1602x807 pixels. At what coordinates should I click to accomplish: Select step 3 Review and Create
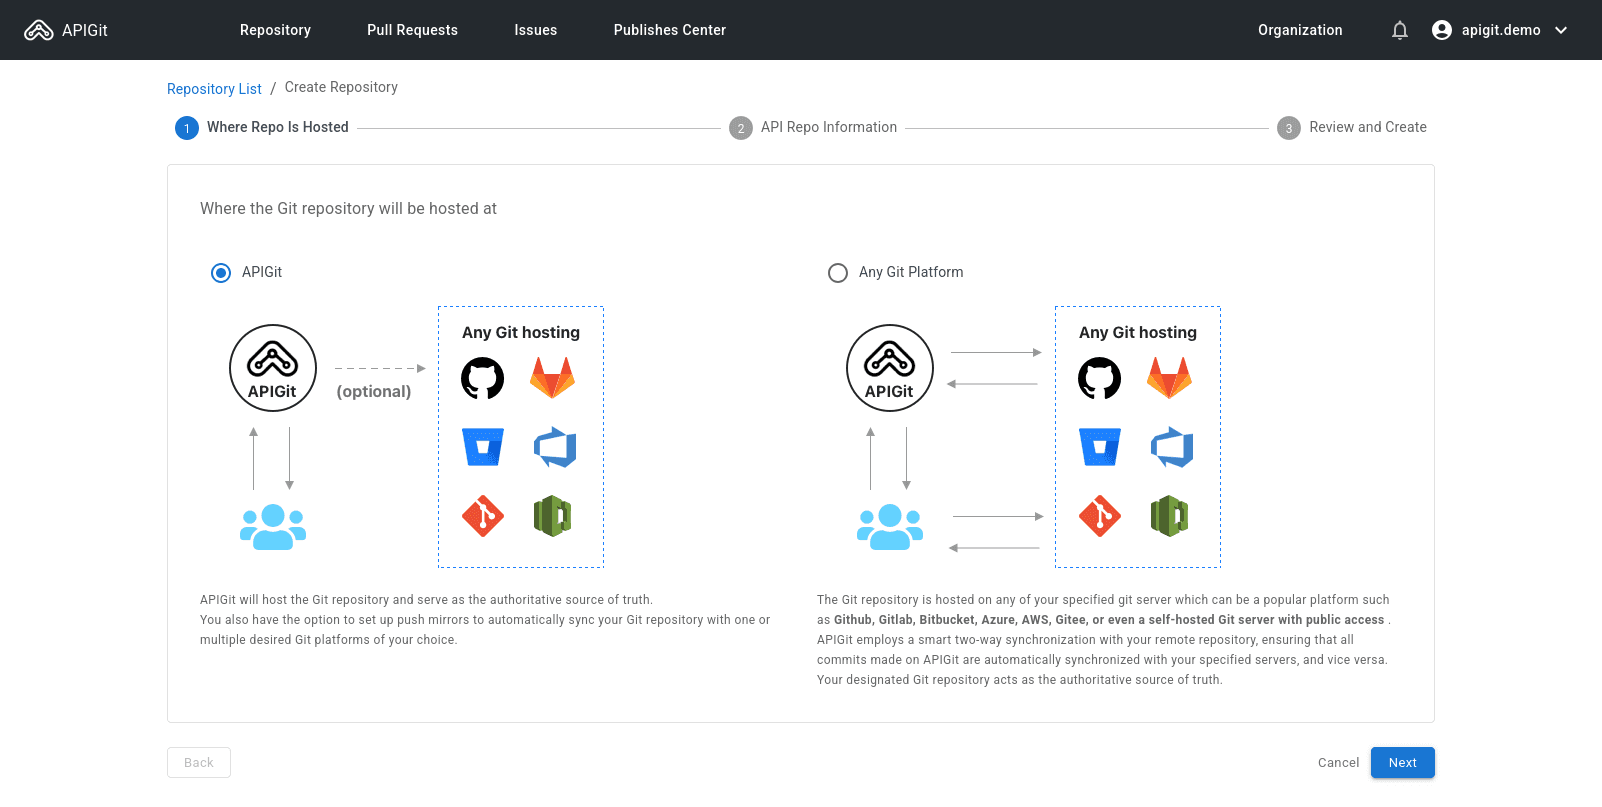coord(1352,128)
